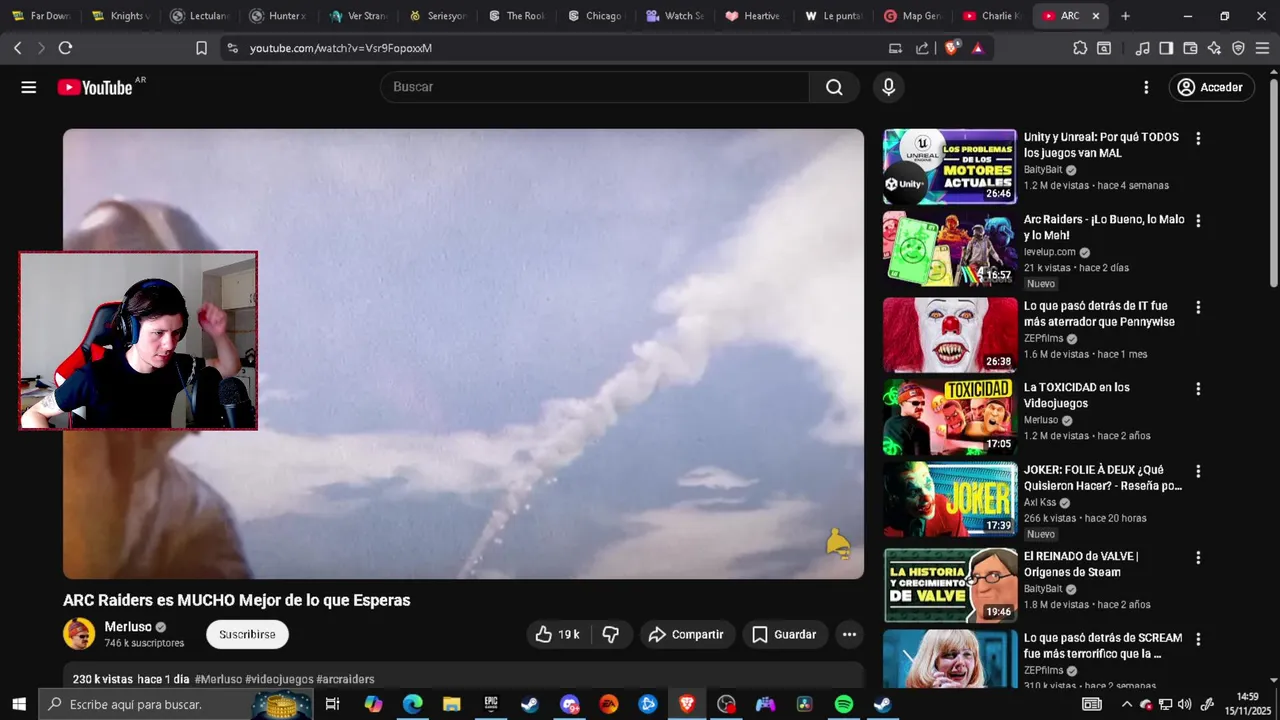Share this page from the address bar
The image size is (1280, 720).
(x=922, y=48)
